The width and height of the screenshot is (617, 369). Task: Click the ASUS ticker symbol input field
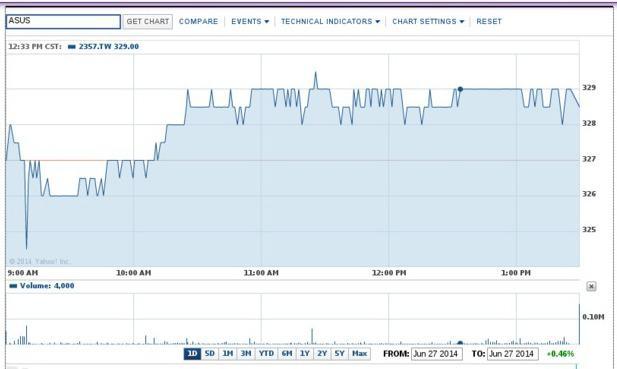coord(63,21)
